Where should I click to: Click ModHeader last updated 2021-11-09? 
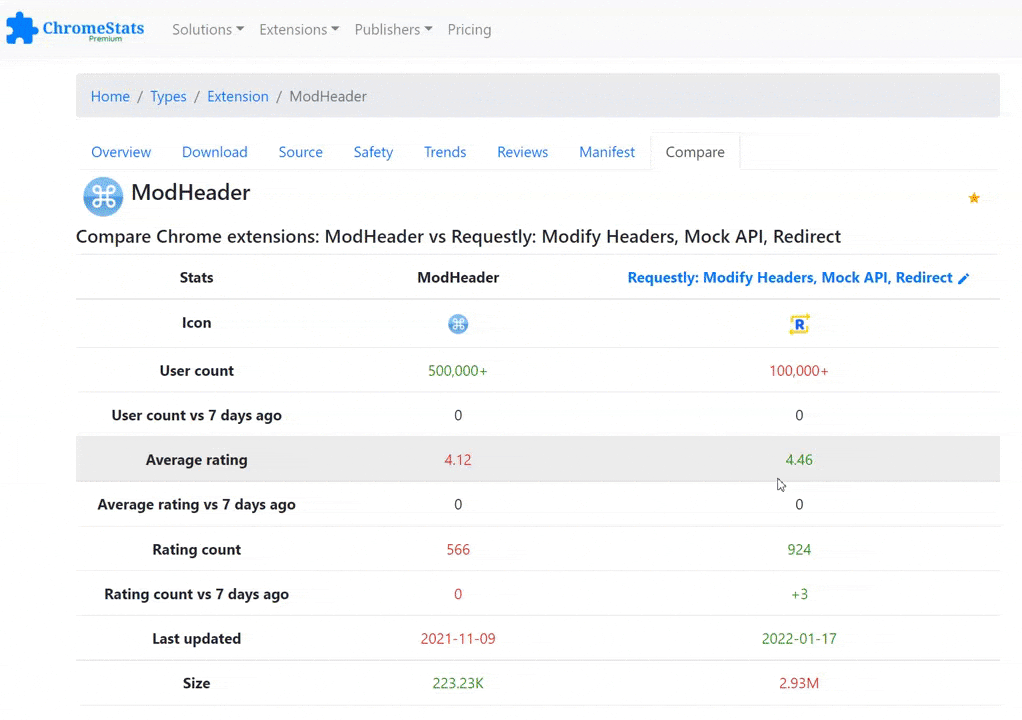pyautogui.click(x=458, y=639)
